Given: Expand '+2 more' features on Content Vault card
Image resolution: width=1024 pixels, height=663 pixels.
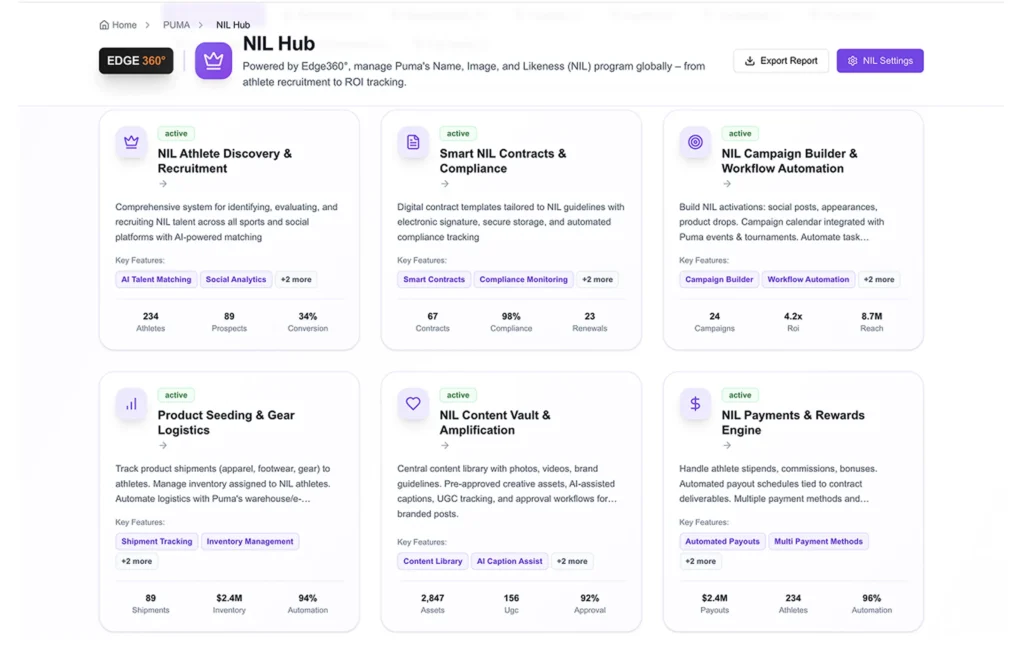Looking at the screenshot, I should [572, 561].
